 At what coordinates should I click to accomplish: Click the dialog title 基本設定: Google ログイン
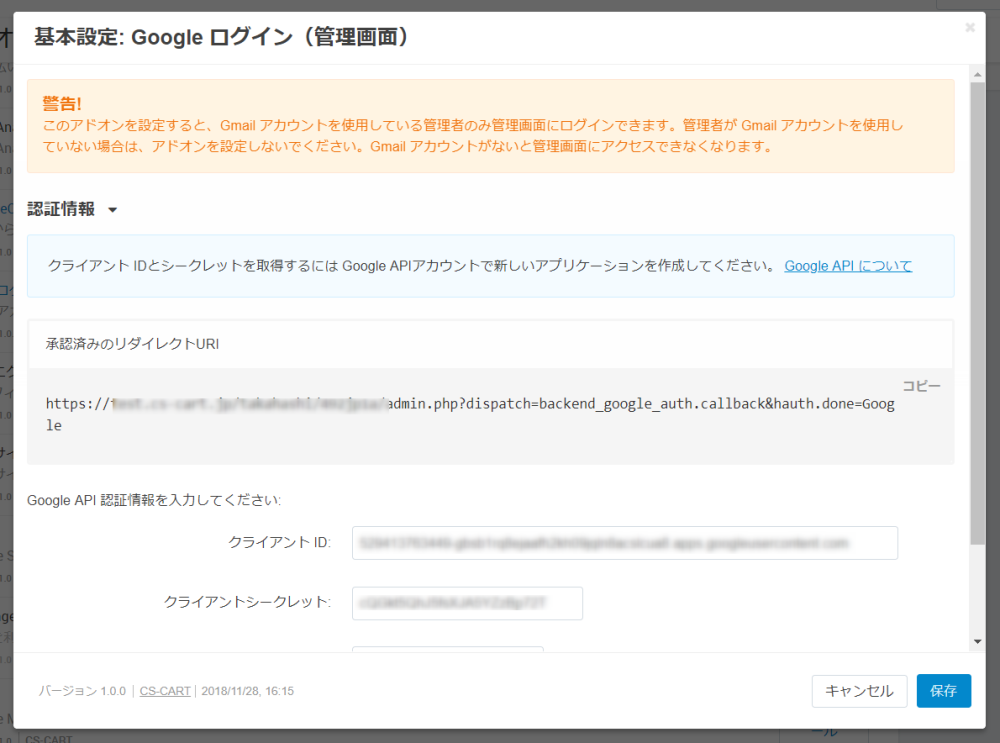click(x=221, y=38)
